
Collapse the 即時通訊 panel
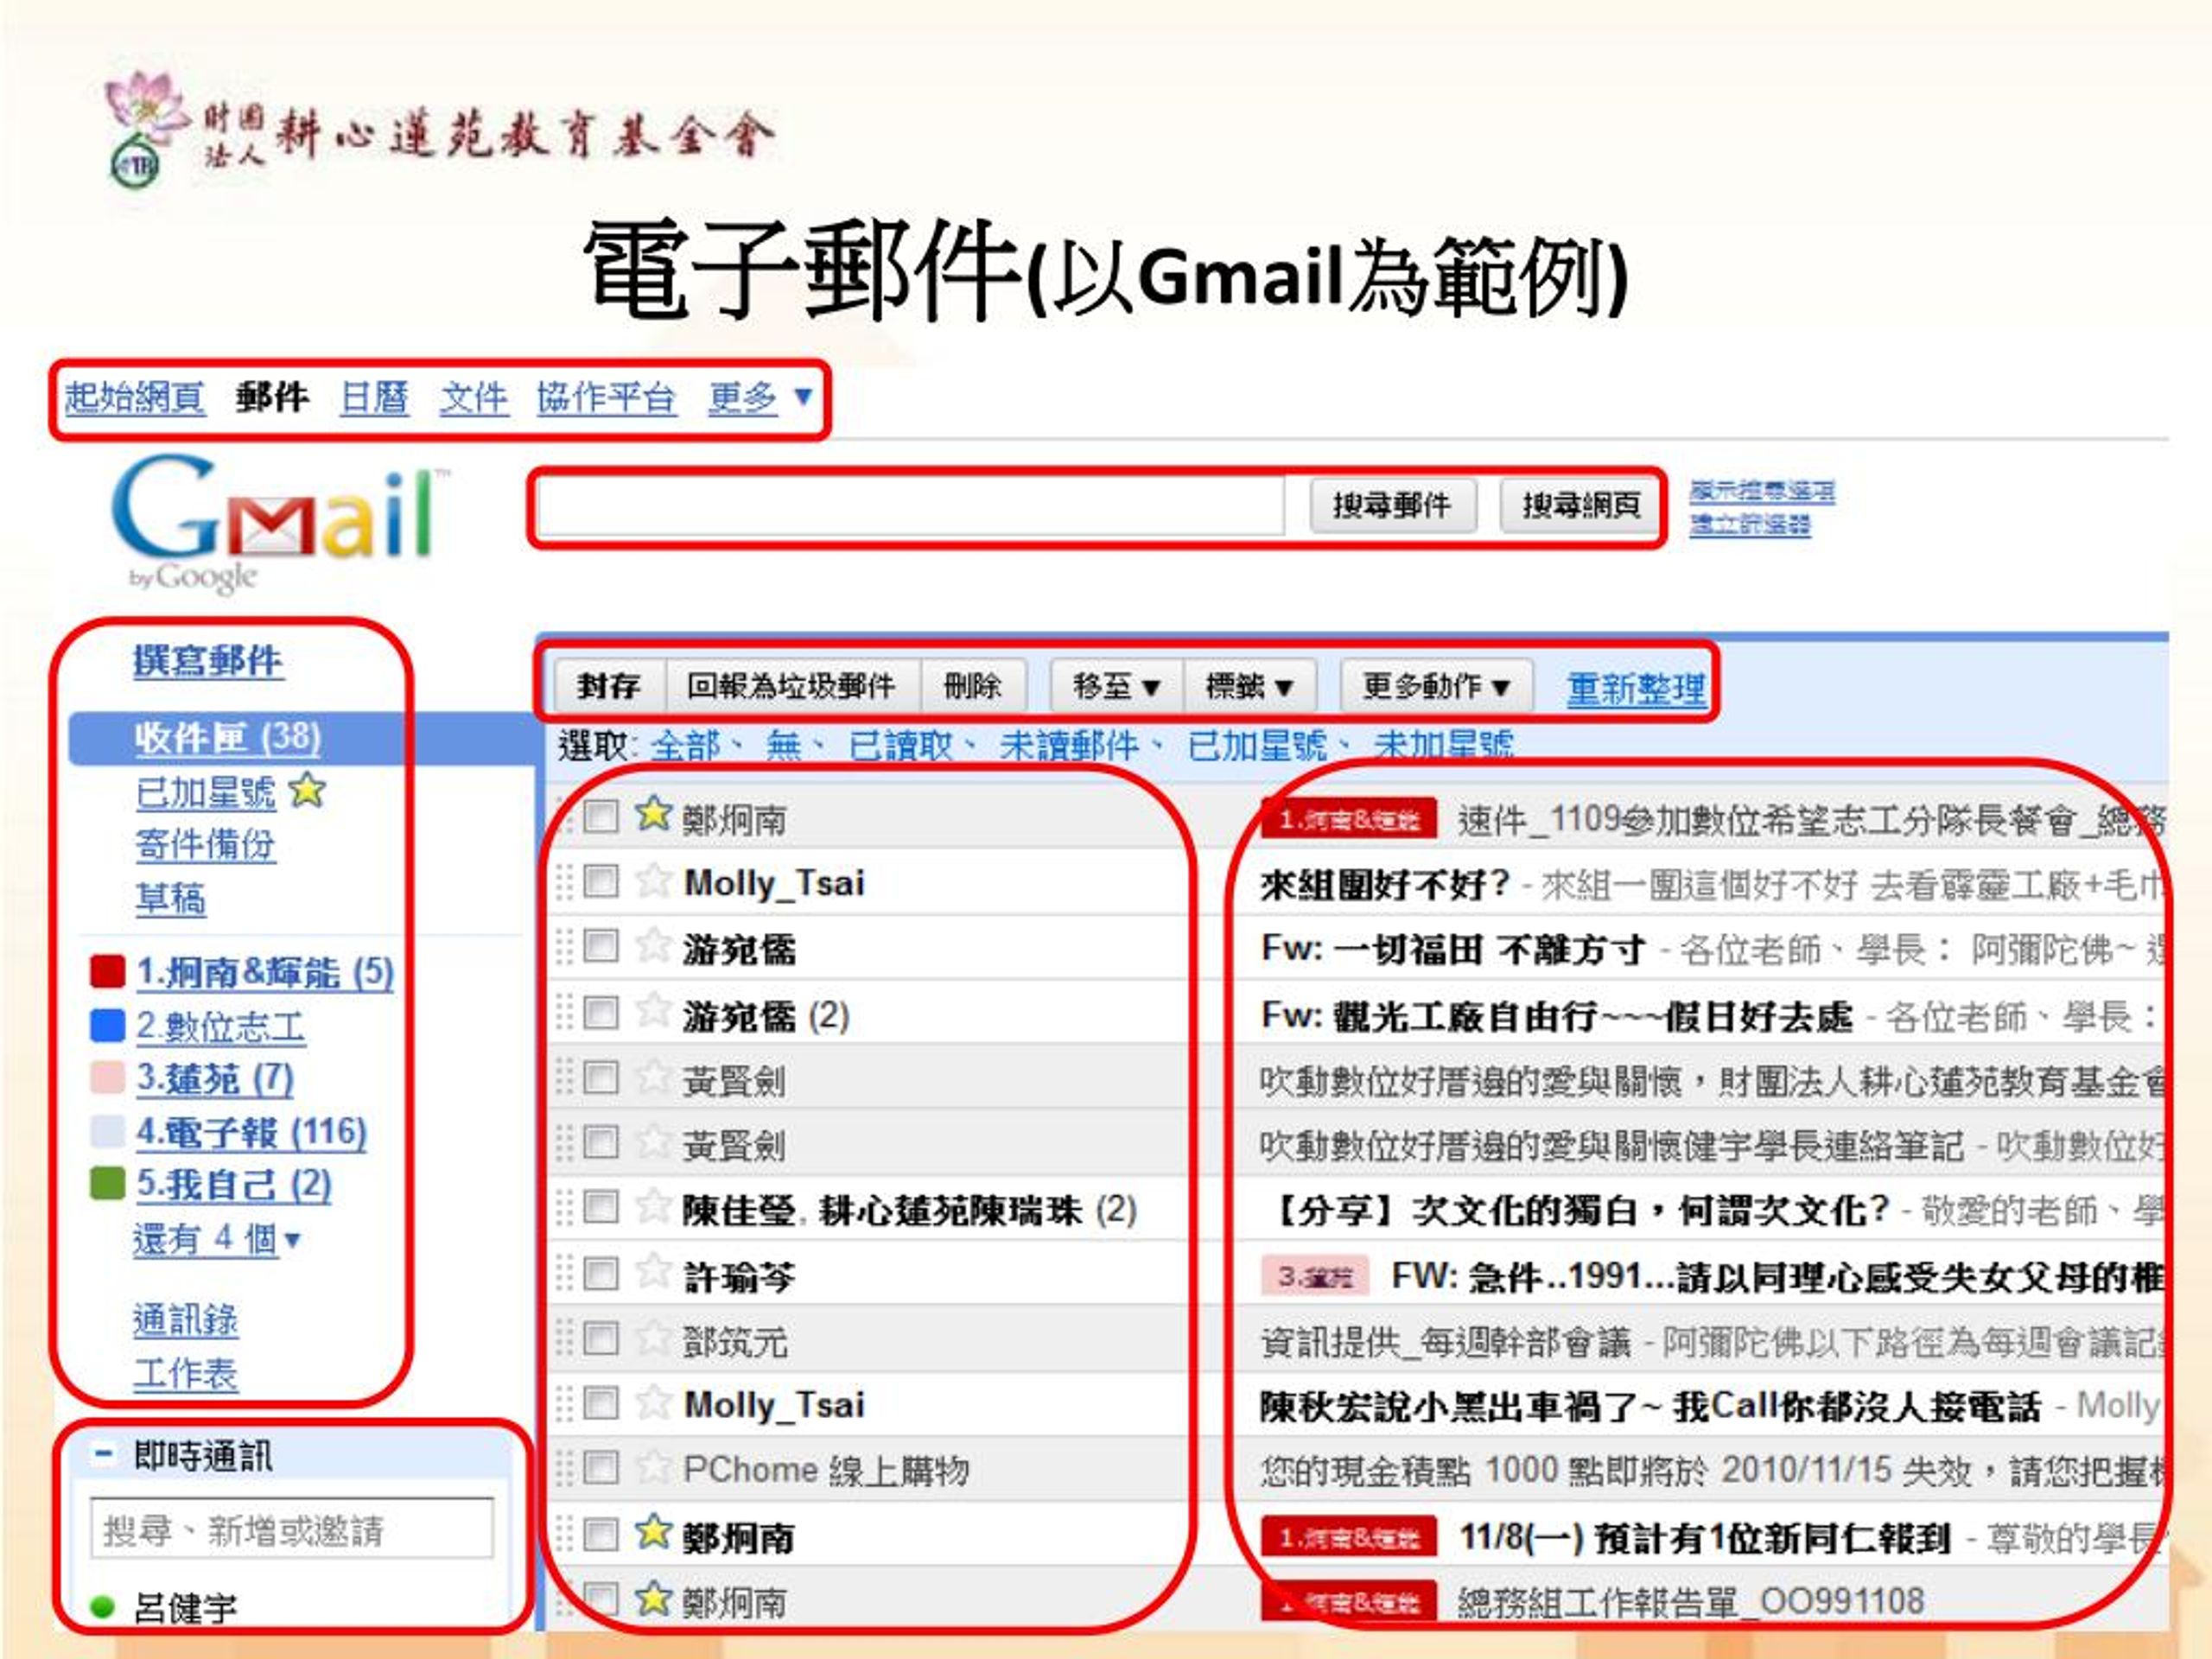tap(103, 1454)
